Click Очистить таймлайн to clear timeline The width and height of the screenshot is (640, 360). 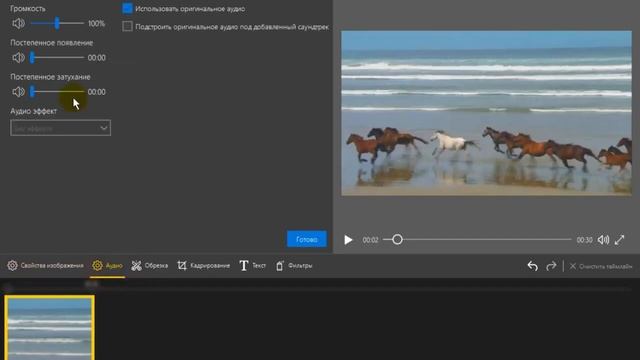pyautogui.click(x=601, y=266)
